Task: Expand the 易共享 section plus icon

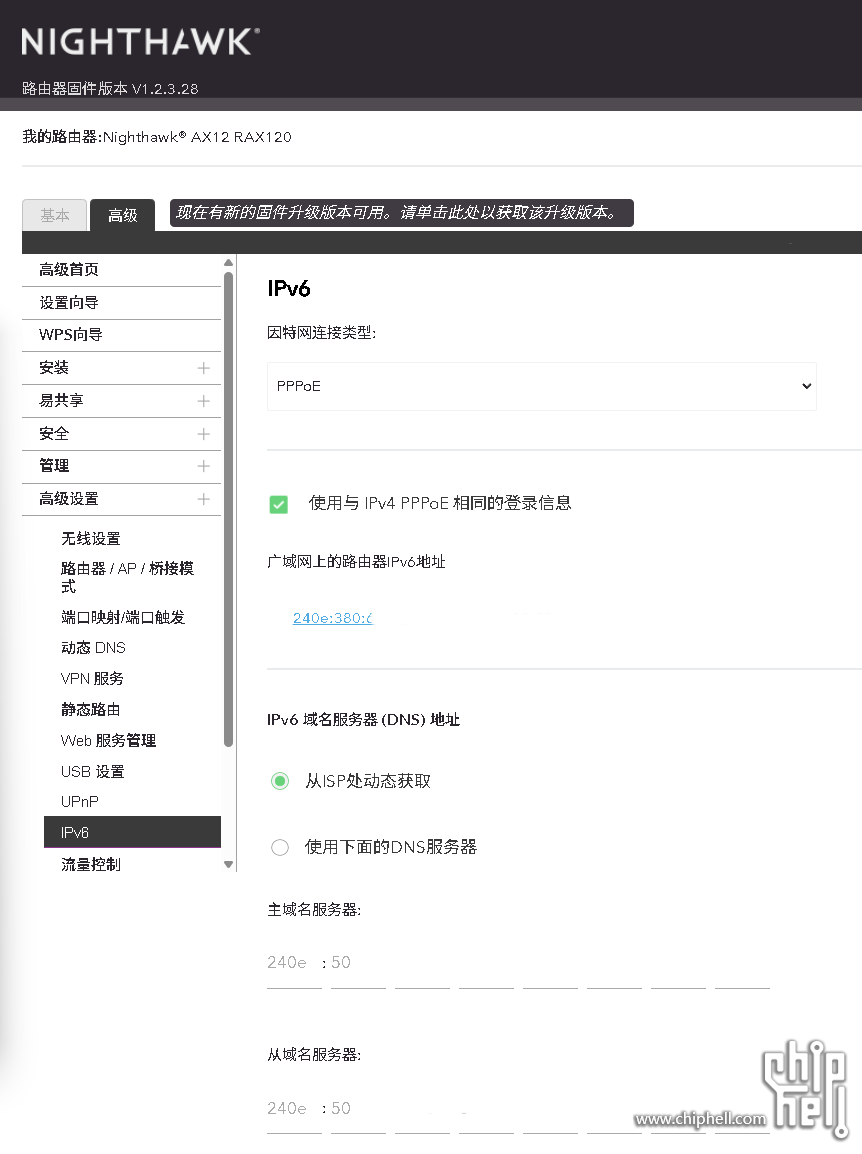Action: click(204, 401)
